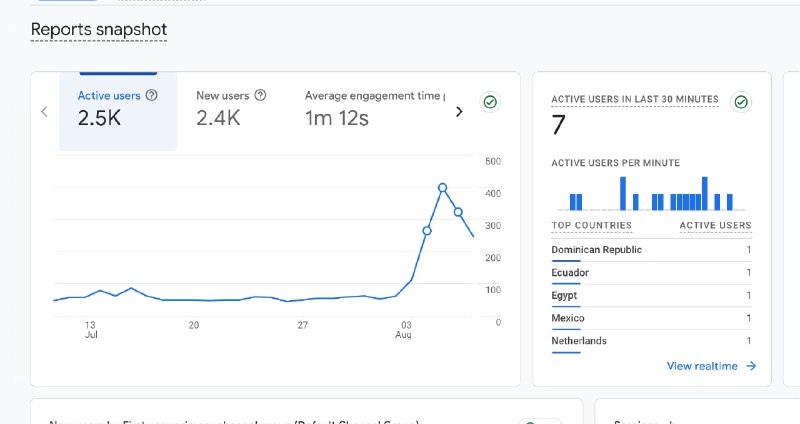Click the realtime active users count 7
This screenshot has width=800, height=424.
point(559,125)
